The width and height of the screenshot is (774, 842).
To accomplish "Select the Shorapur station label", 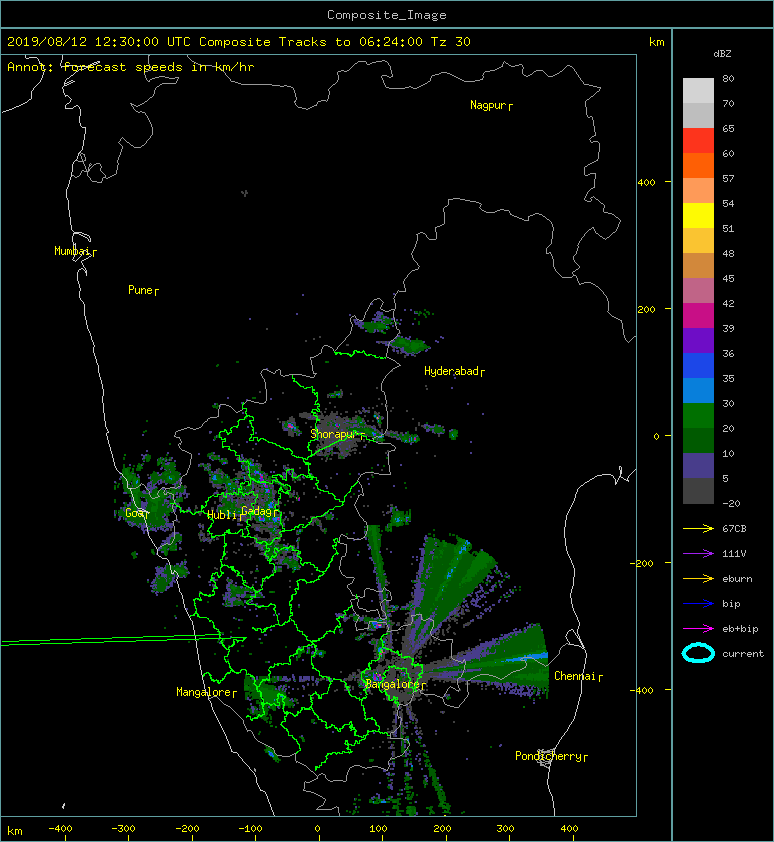I will point(334,434).
